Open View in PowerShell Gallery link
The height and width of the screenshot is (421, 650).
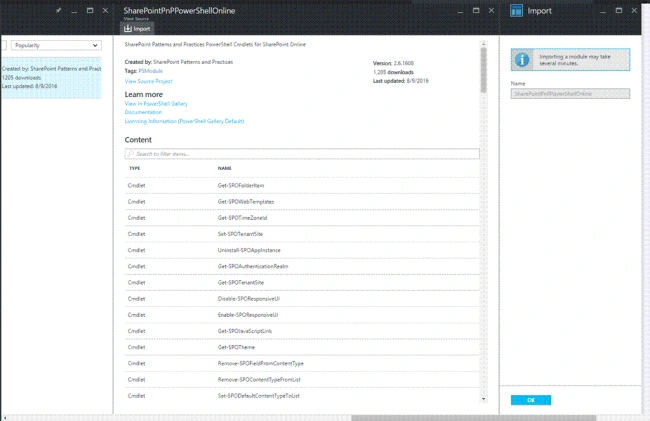point(156,104)
